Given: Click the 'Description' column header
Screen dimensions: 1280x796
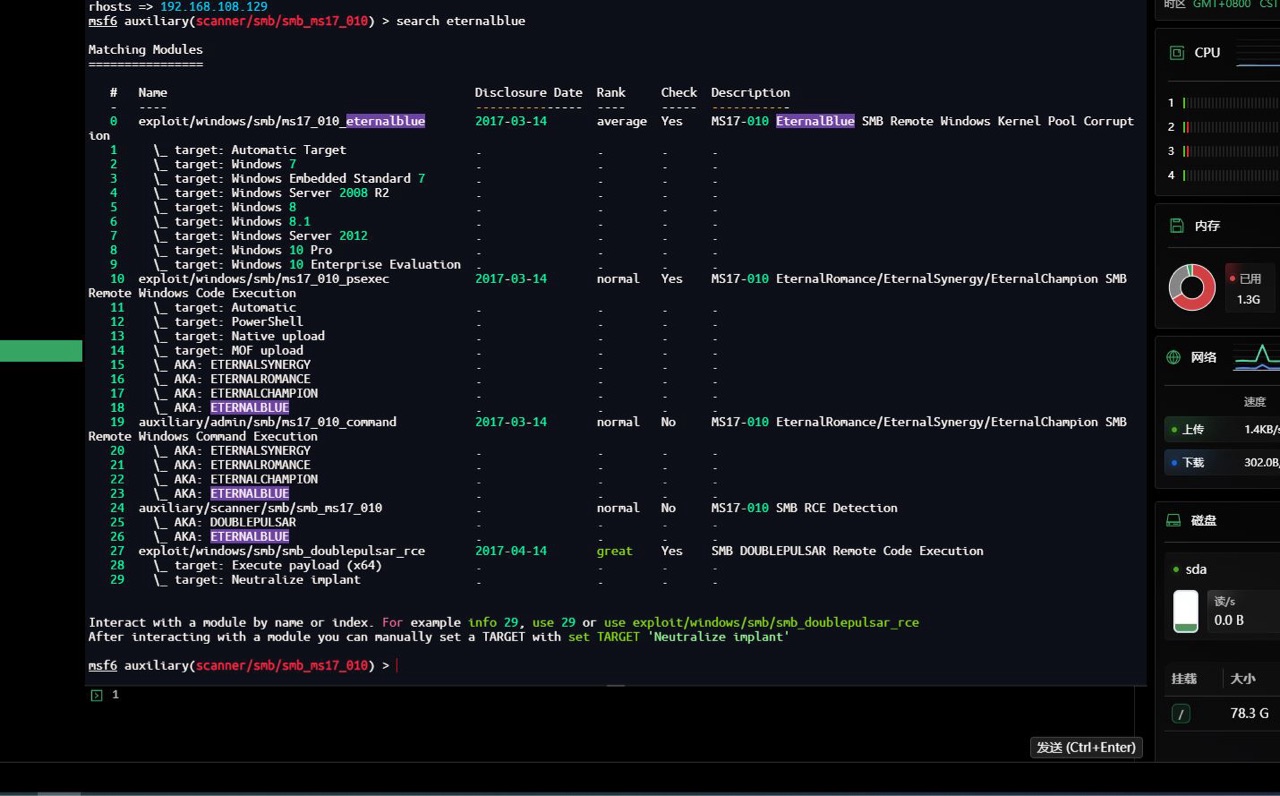Looking at the screenshot, I should tap(751, 92).
